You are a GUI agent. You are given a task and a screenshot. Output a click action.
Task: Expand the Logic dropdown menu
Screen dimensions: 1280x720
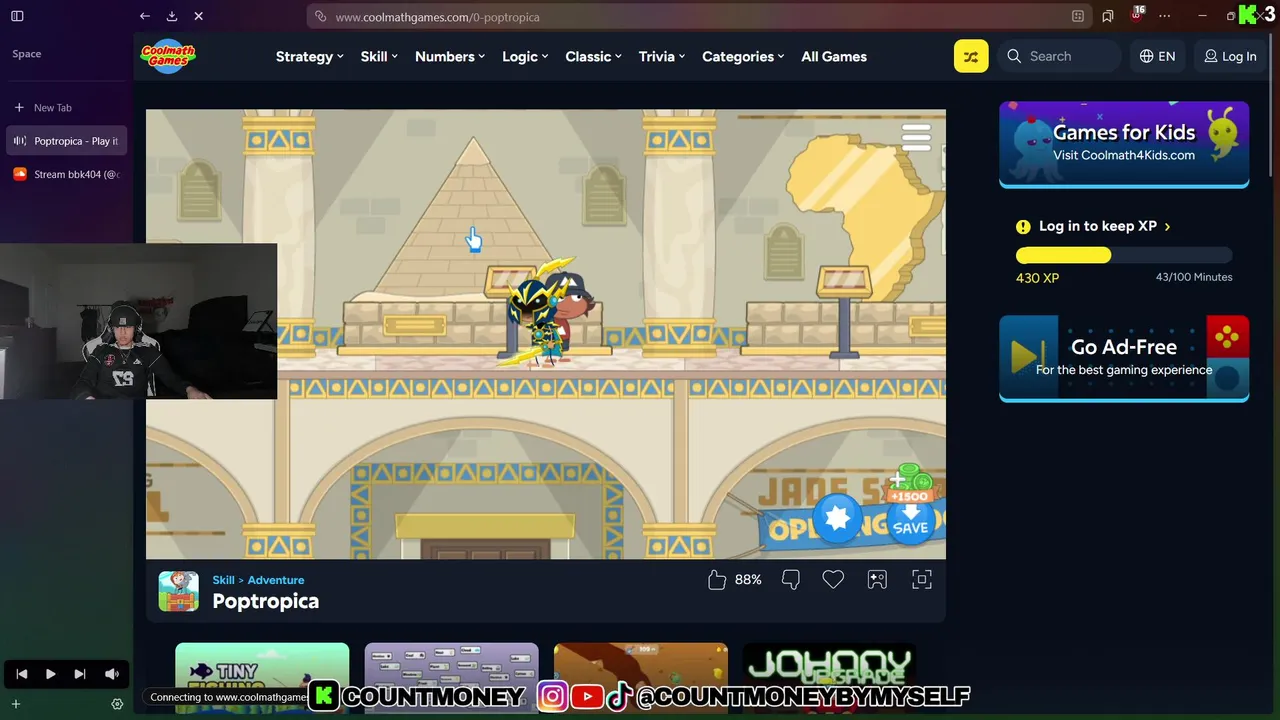(525, 57)
